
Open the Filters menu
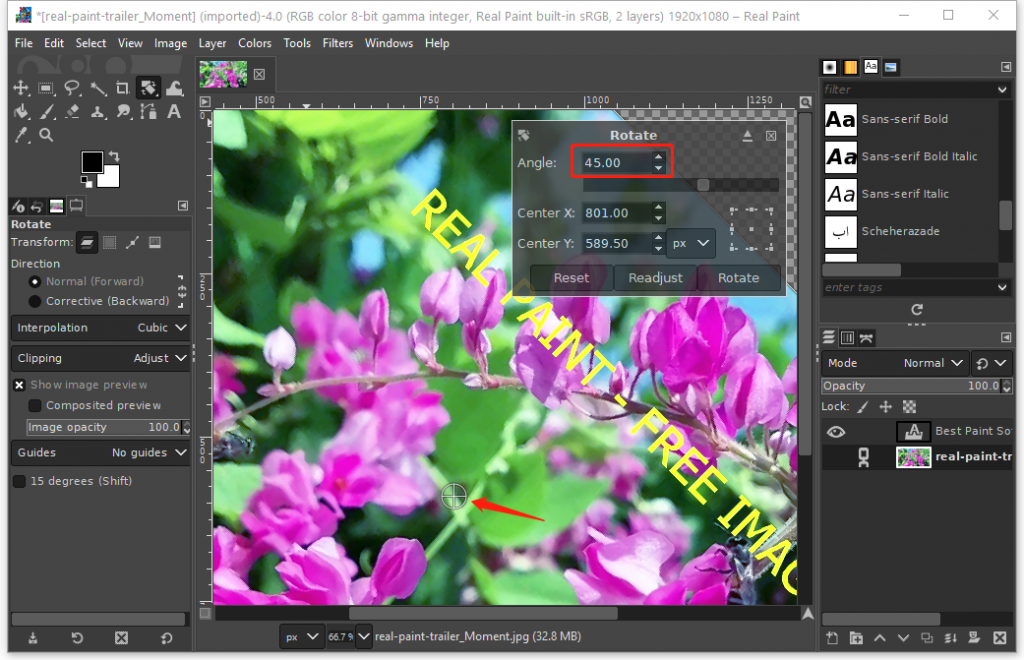[x=338, y=43]
